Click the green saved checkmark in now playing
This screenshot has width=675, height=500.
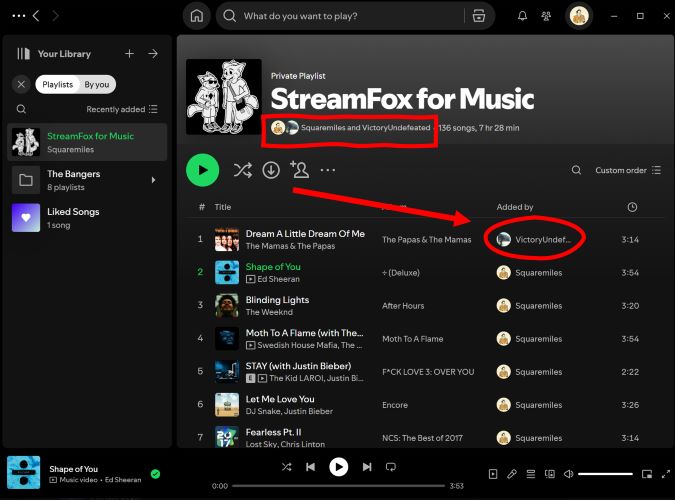[155, 474]
